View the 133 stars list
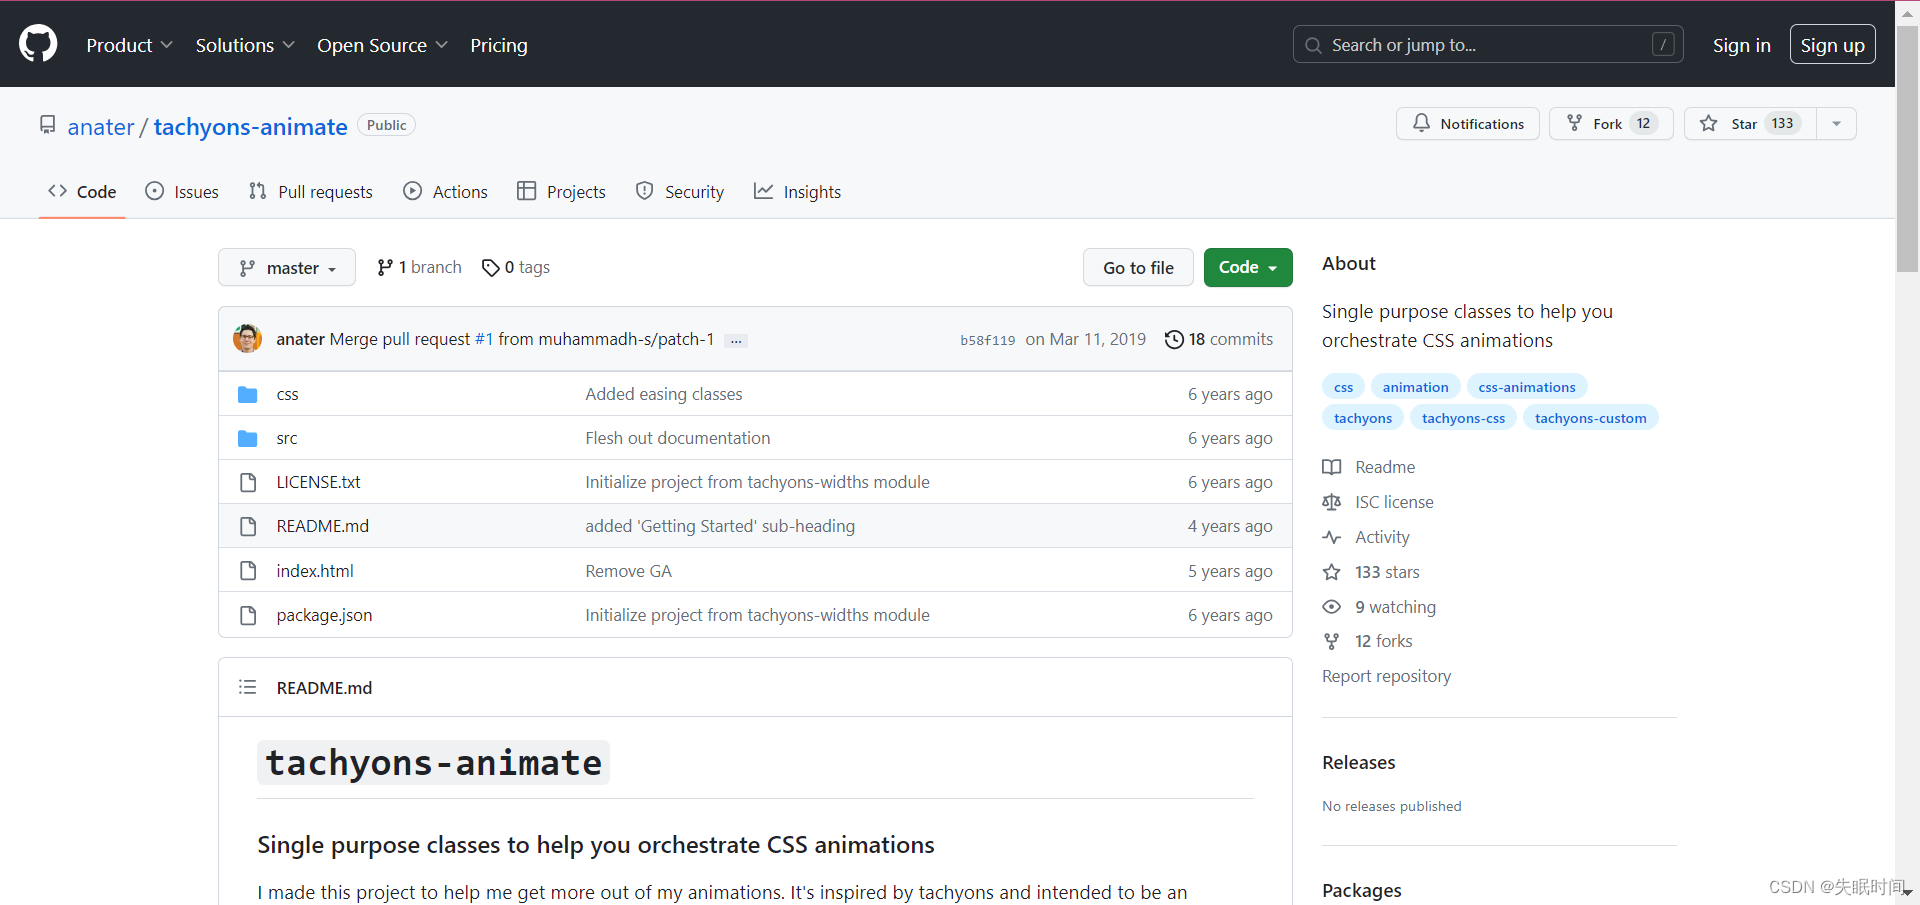Screen dimensions: 1920x905 pos(1371,572)
